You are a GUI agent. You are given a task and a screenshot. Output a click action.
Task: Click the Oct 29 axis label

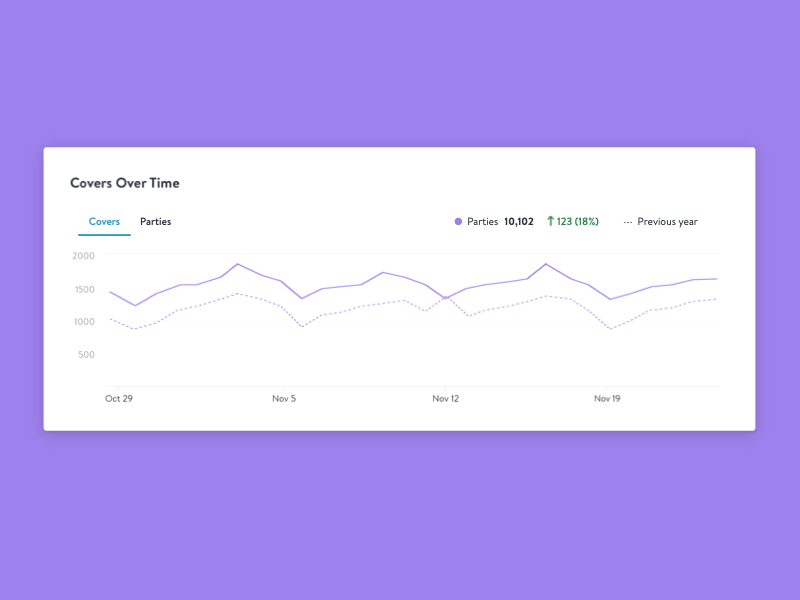coord(119,398)
